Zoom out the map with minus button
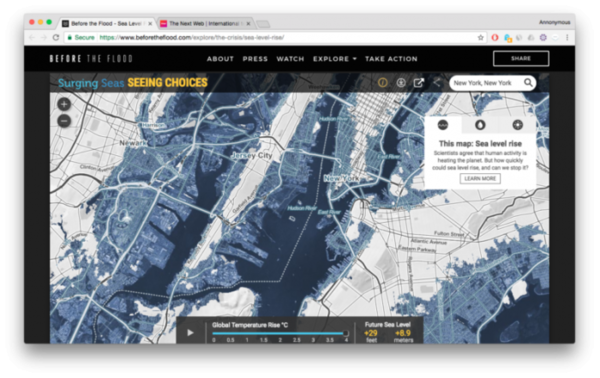 click(x=64, y=121)
